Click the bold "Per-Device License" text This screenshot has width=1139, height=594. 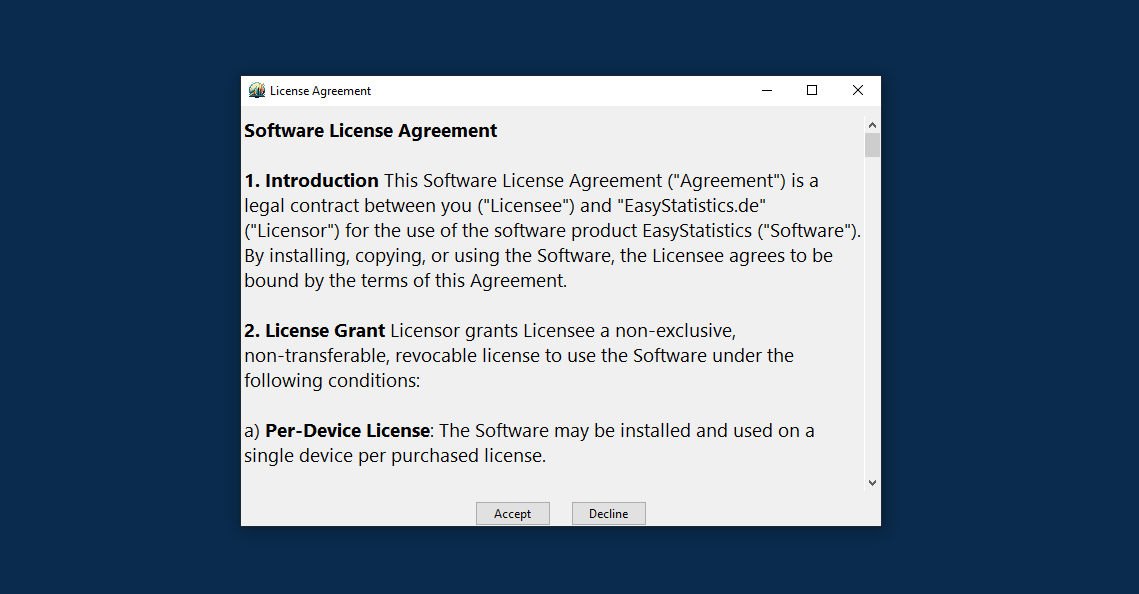point(347,431)
